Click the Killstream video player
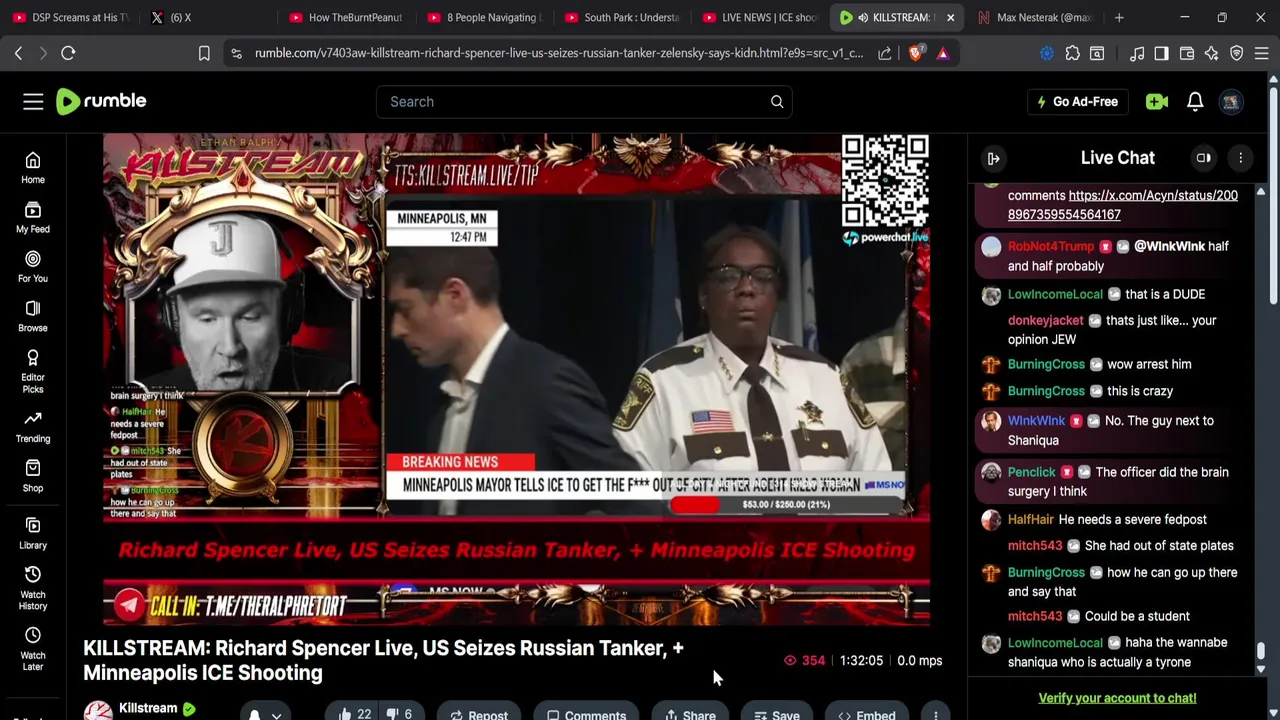 (516, 380)
